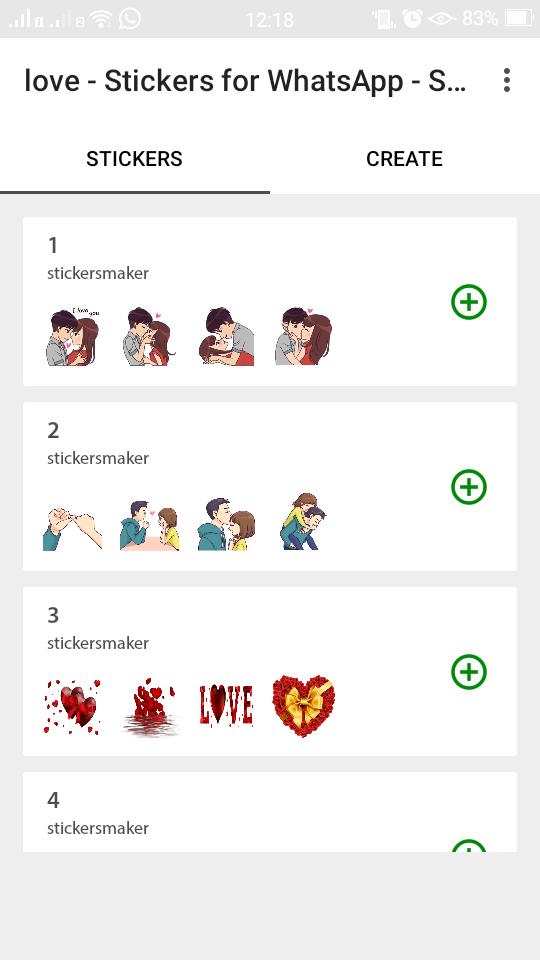Tap the app title love - Stickers for WhatsApp
Screen dimensions: 540x960
tap(245, 81)
